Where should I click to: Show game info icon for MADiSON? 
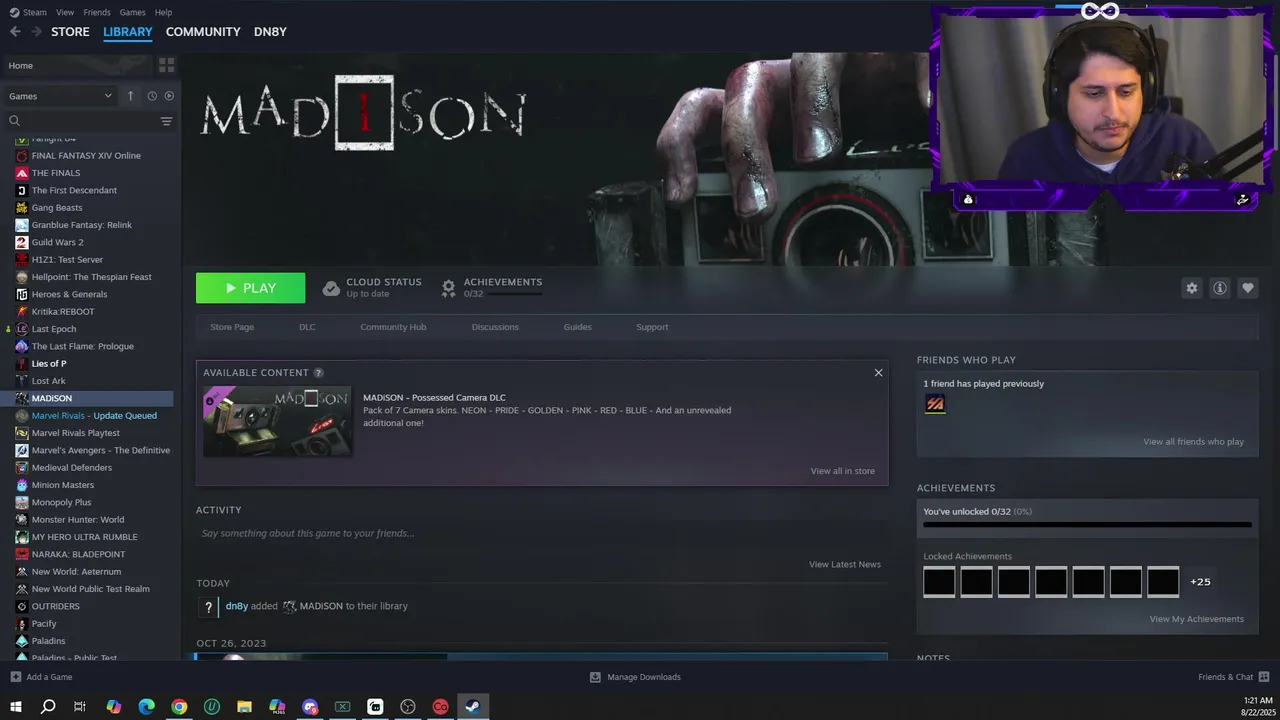tap(1219, 288)
